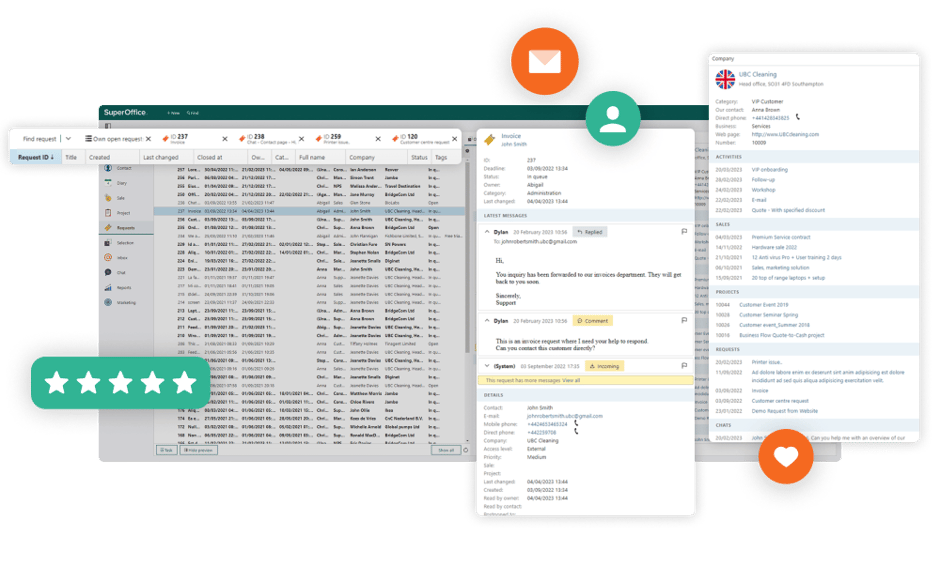
Task: Open the VIP onboarding activity
Action: 769,170
